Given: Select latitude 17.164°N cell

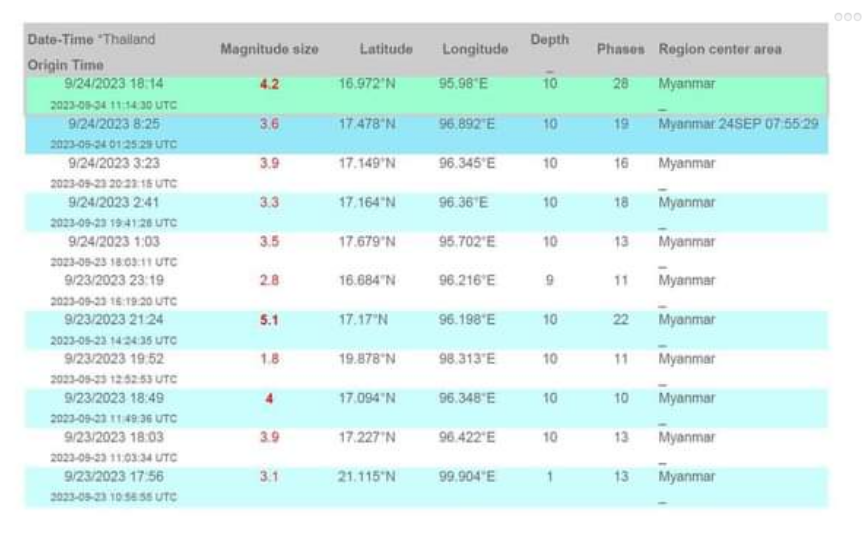Looking at the screenshot, I should [x=367, y=202].
